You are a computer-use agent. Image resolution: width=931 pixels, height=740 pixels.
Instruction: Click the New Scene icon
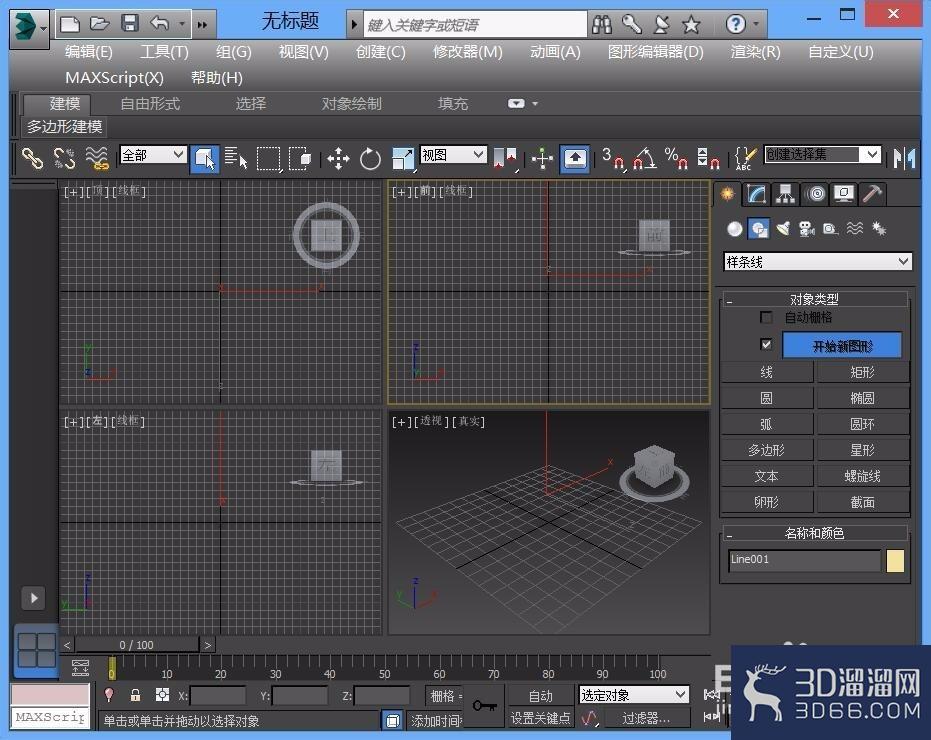(x=70, y=24)
